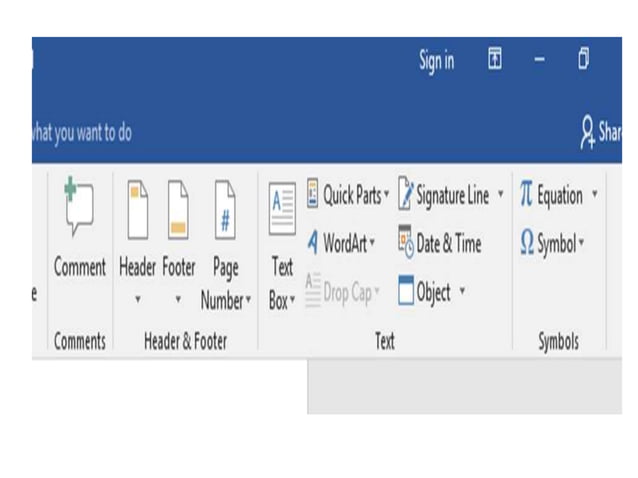Image resolution: width=638 pixels, height=478 pixels.
Task: Expand the Header dropdown arrow
Action: click(138, 299)
